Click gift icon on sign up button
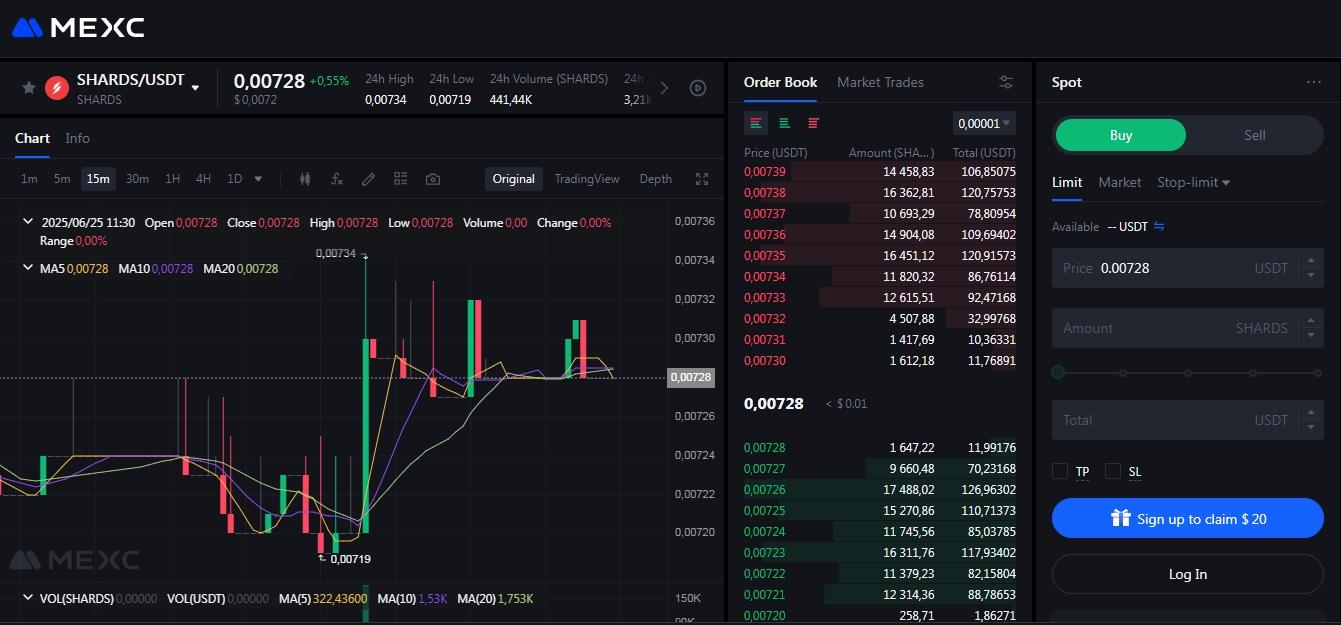1341x625 pixels. 1120,518
